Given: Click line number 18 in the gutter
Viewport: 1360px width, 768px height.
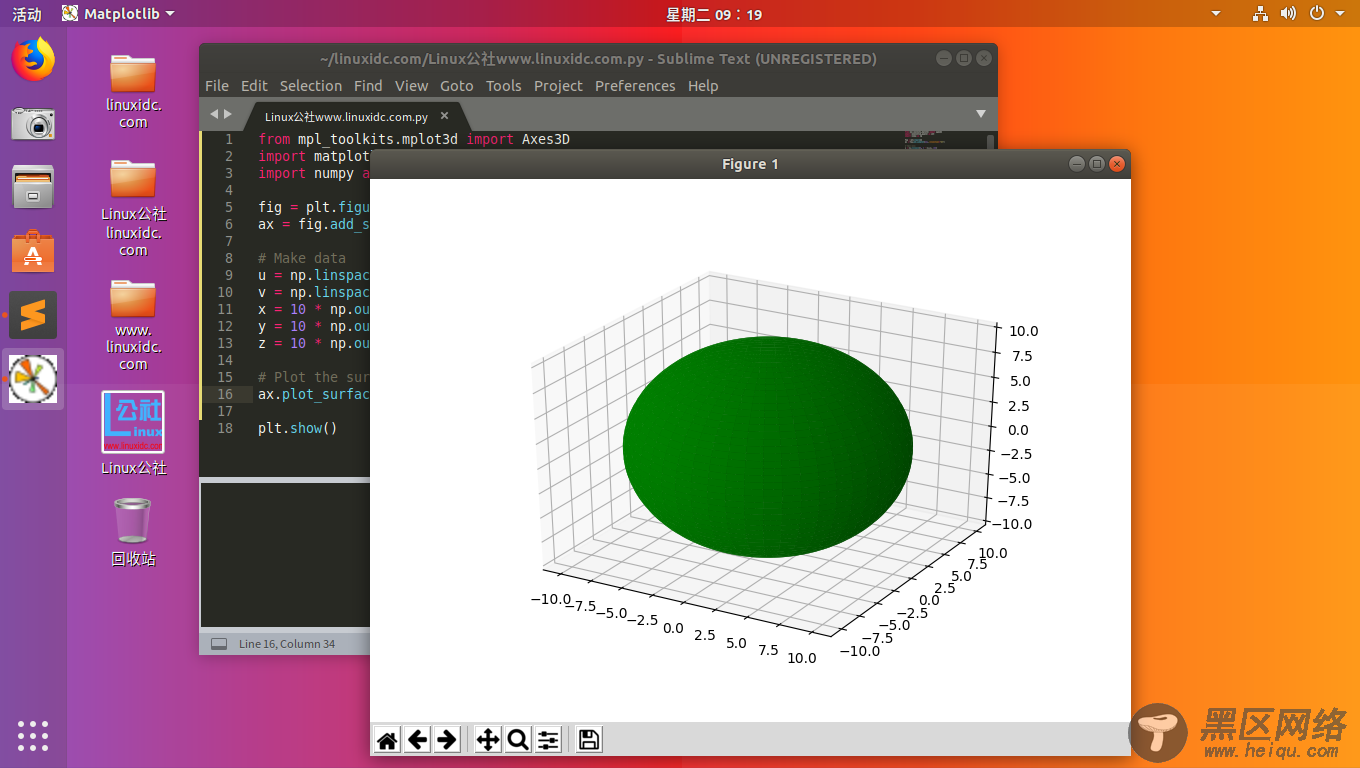Looking at the screenshot, I should [x=225, y=428].
